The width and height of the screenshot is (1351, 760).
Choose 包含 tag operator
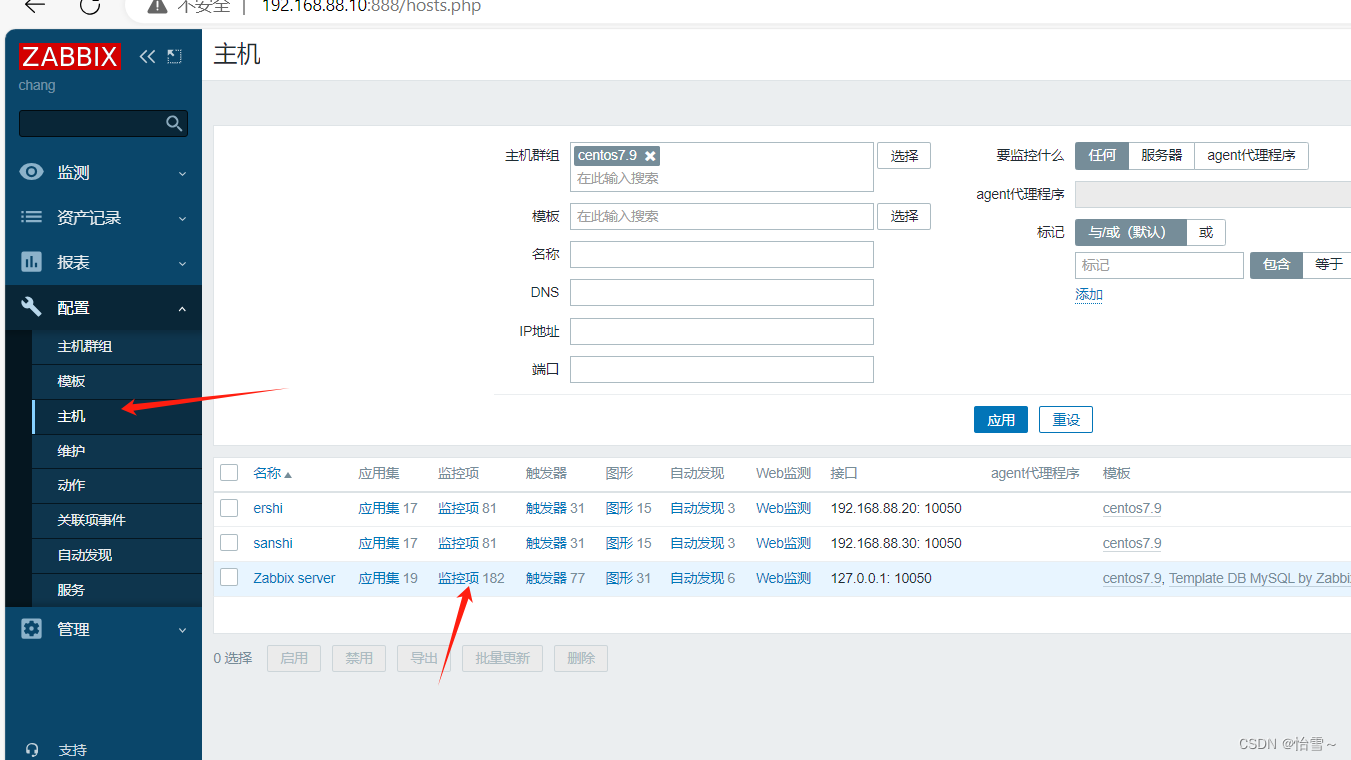(1276, 265)
